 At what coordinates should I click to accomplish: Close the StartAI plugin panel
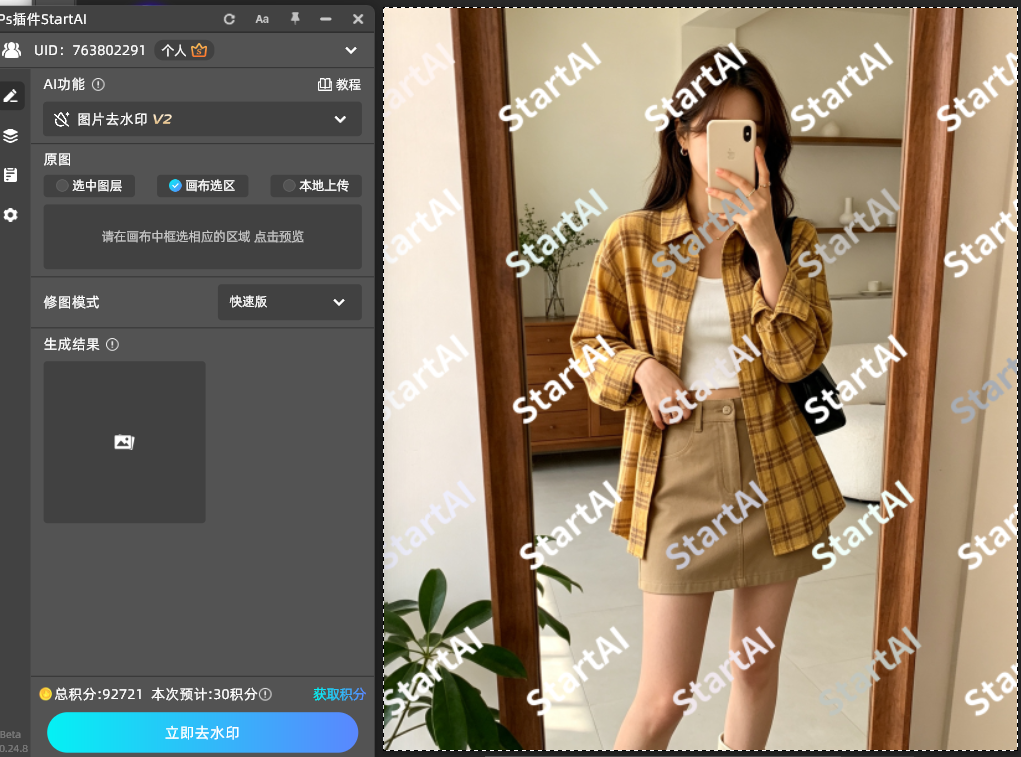tap(358, 19)
